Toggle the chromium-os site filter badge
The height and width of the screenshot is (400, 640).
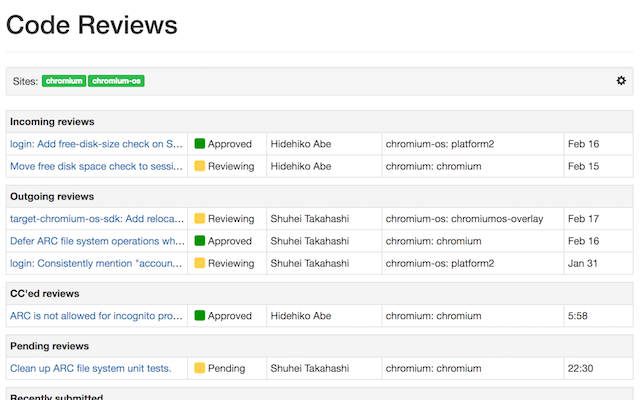(116, 81)
